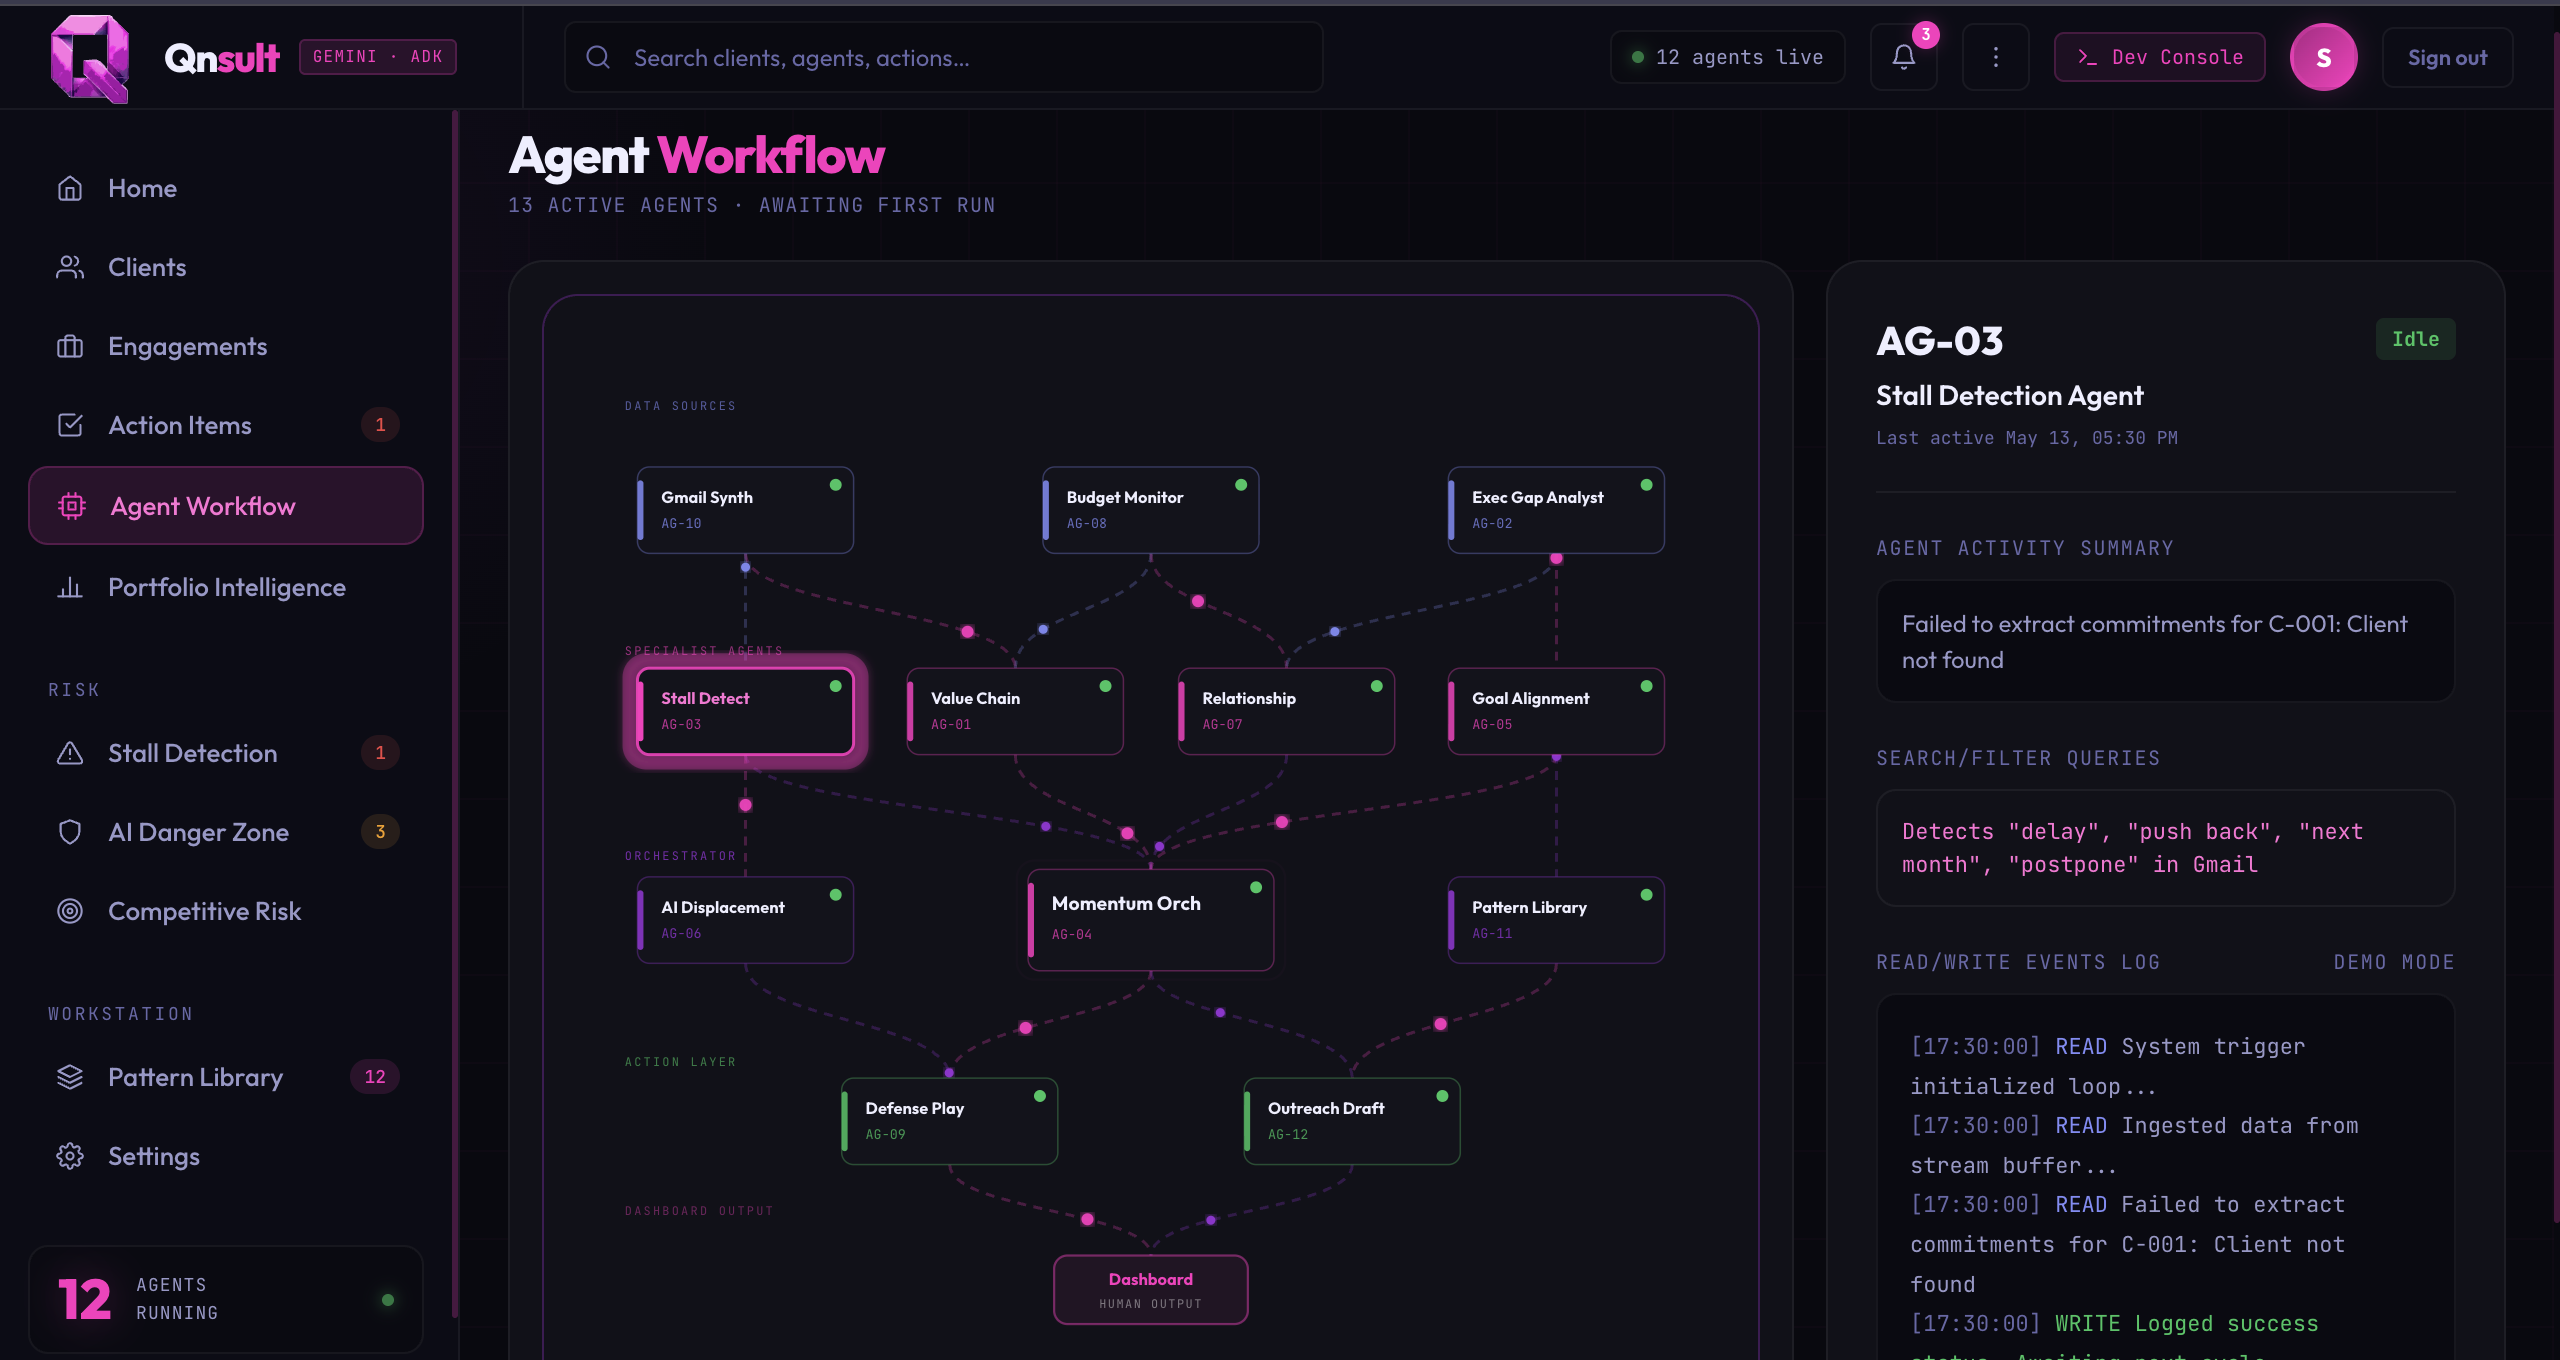Open Portfolio Intelligence

(x=226, y=587)
